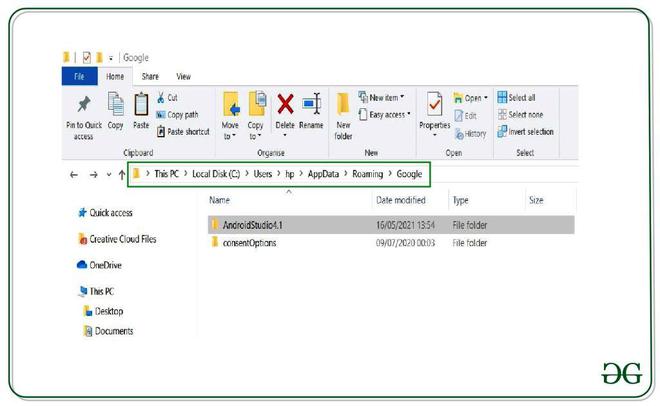Select This PC in navigation pane
Image resolution: width=660 pixels, height=406 pixels.
(x=96, y=291)
